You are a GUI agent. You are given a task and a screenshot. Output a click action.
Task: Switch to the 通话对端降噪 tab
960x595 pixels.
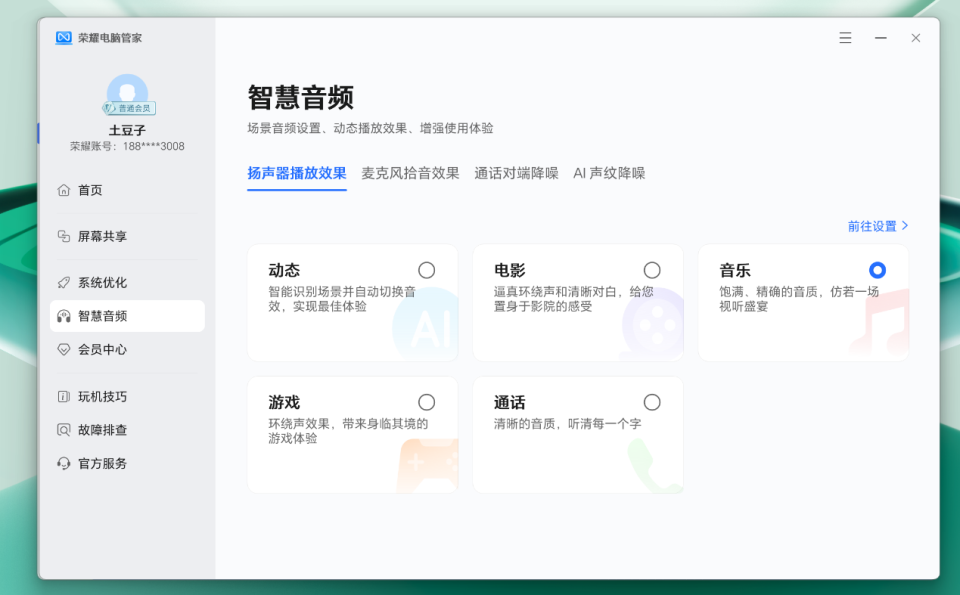pyautogui.click(x=516, y=173)
